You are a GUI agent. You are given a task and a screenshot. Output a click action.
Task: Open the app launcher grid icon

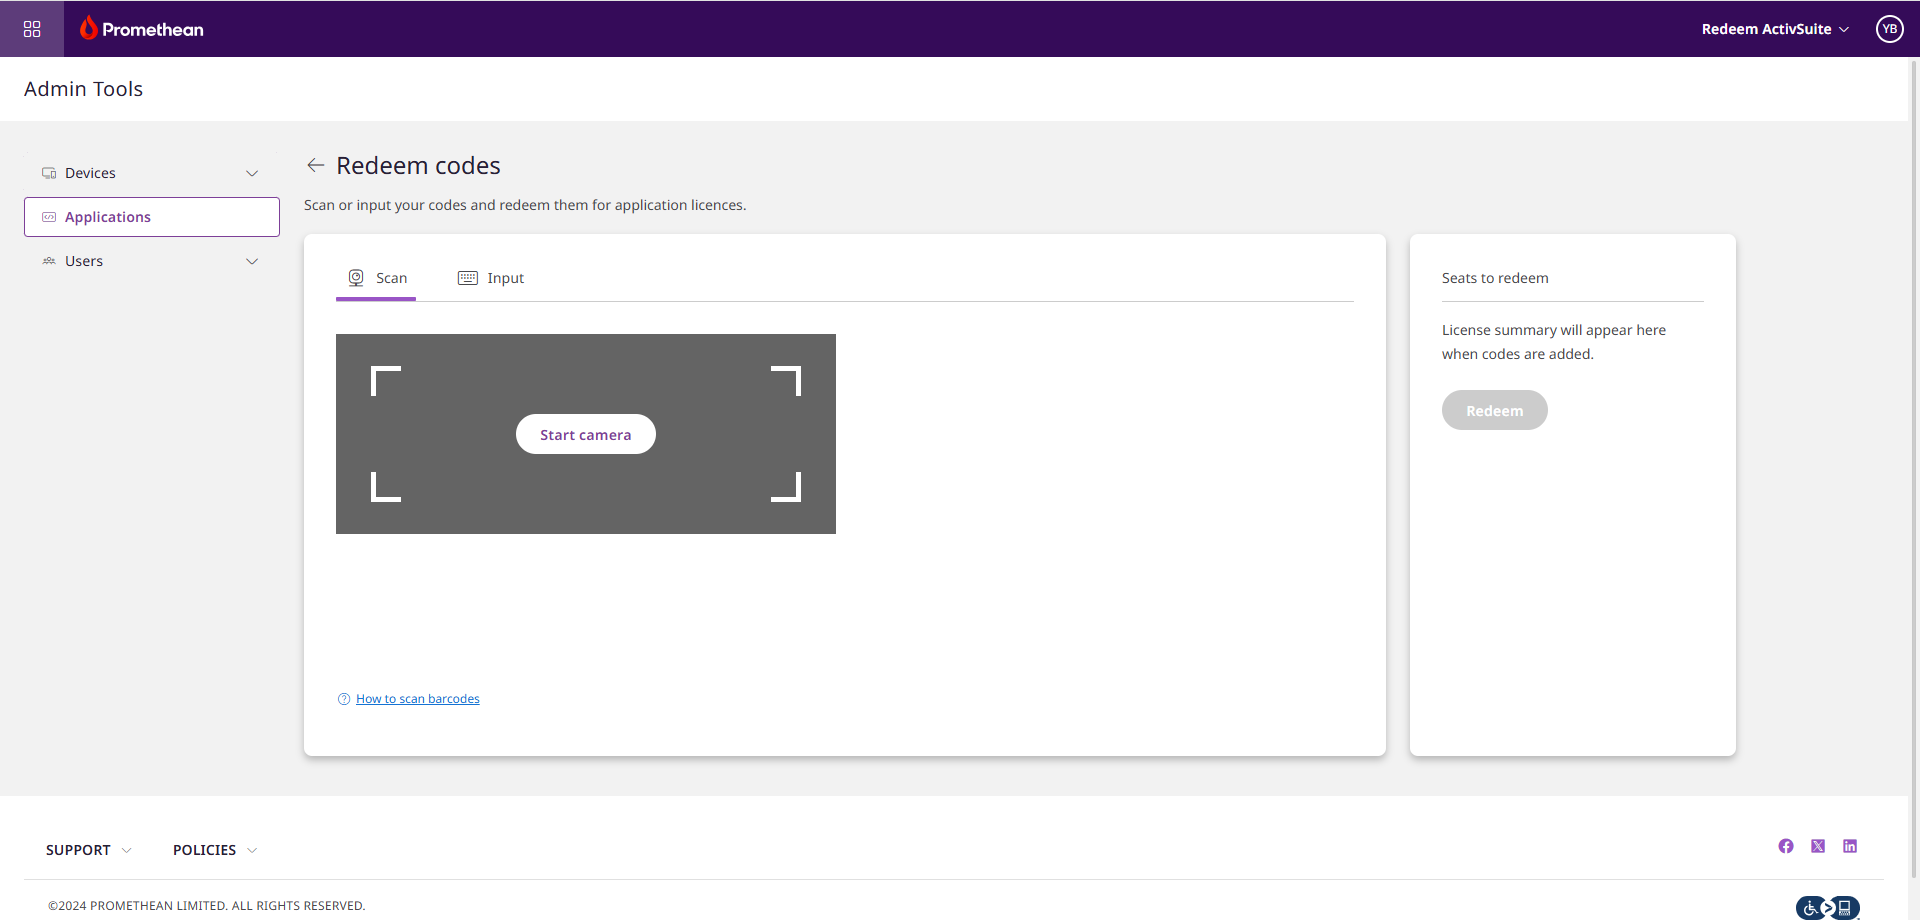point(32,29)
